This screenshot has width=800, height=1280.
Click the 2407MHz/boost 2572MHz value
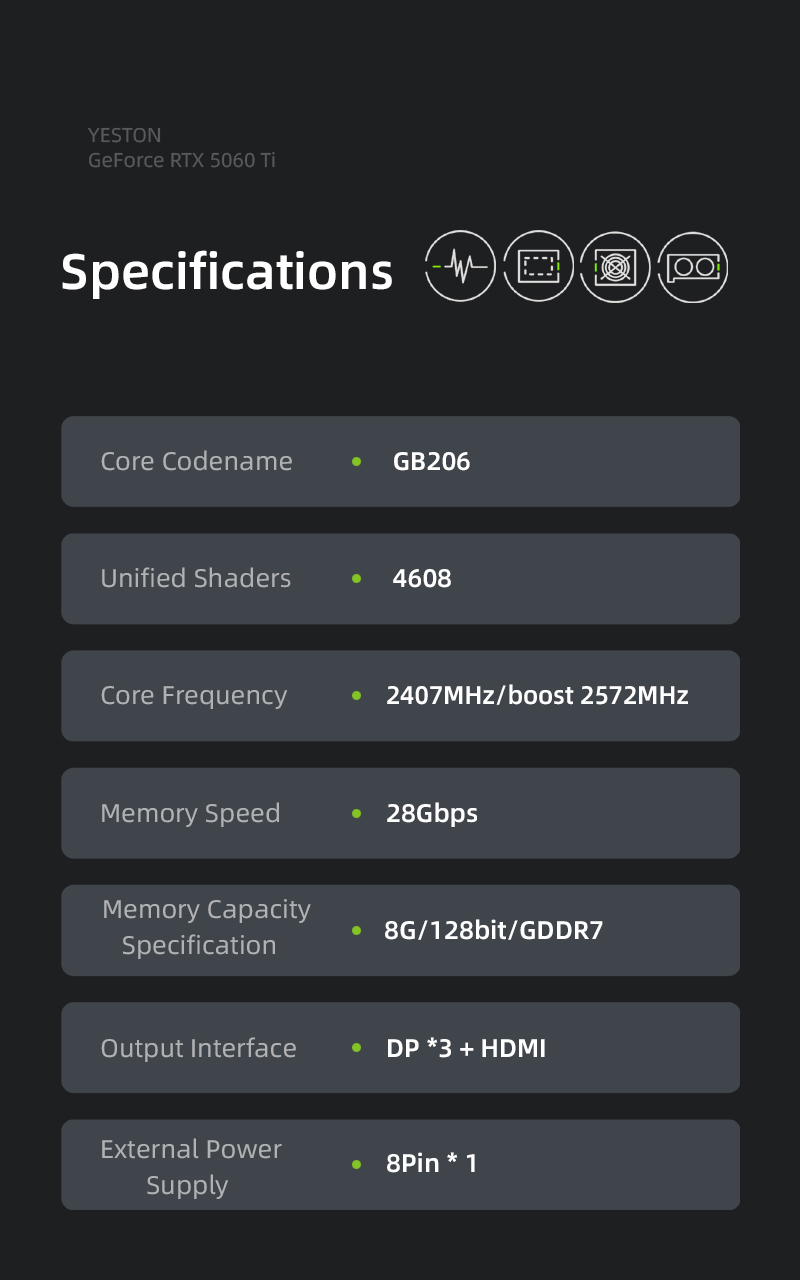(x=537, y=696)
